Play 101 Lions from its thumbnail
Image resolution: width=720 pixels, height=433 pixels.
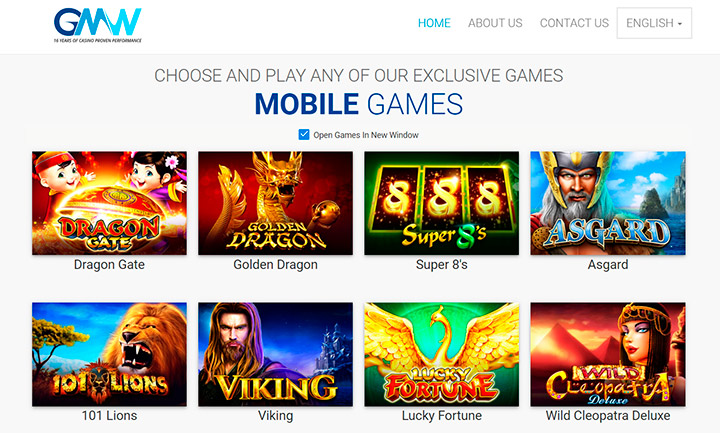(109, 354)
